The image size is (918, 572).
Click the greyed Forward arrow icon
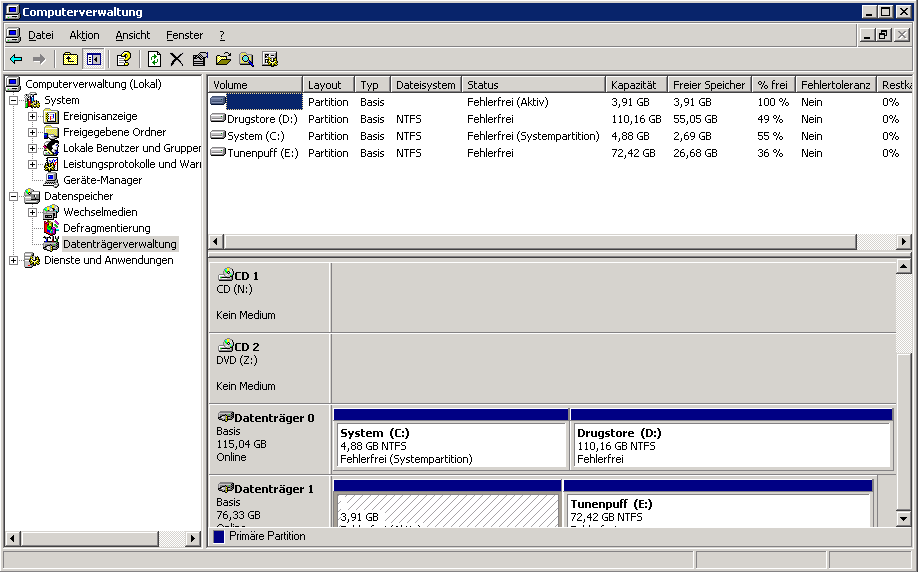pos(39,59)
